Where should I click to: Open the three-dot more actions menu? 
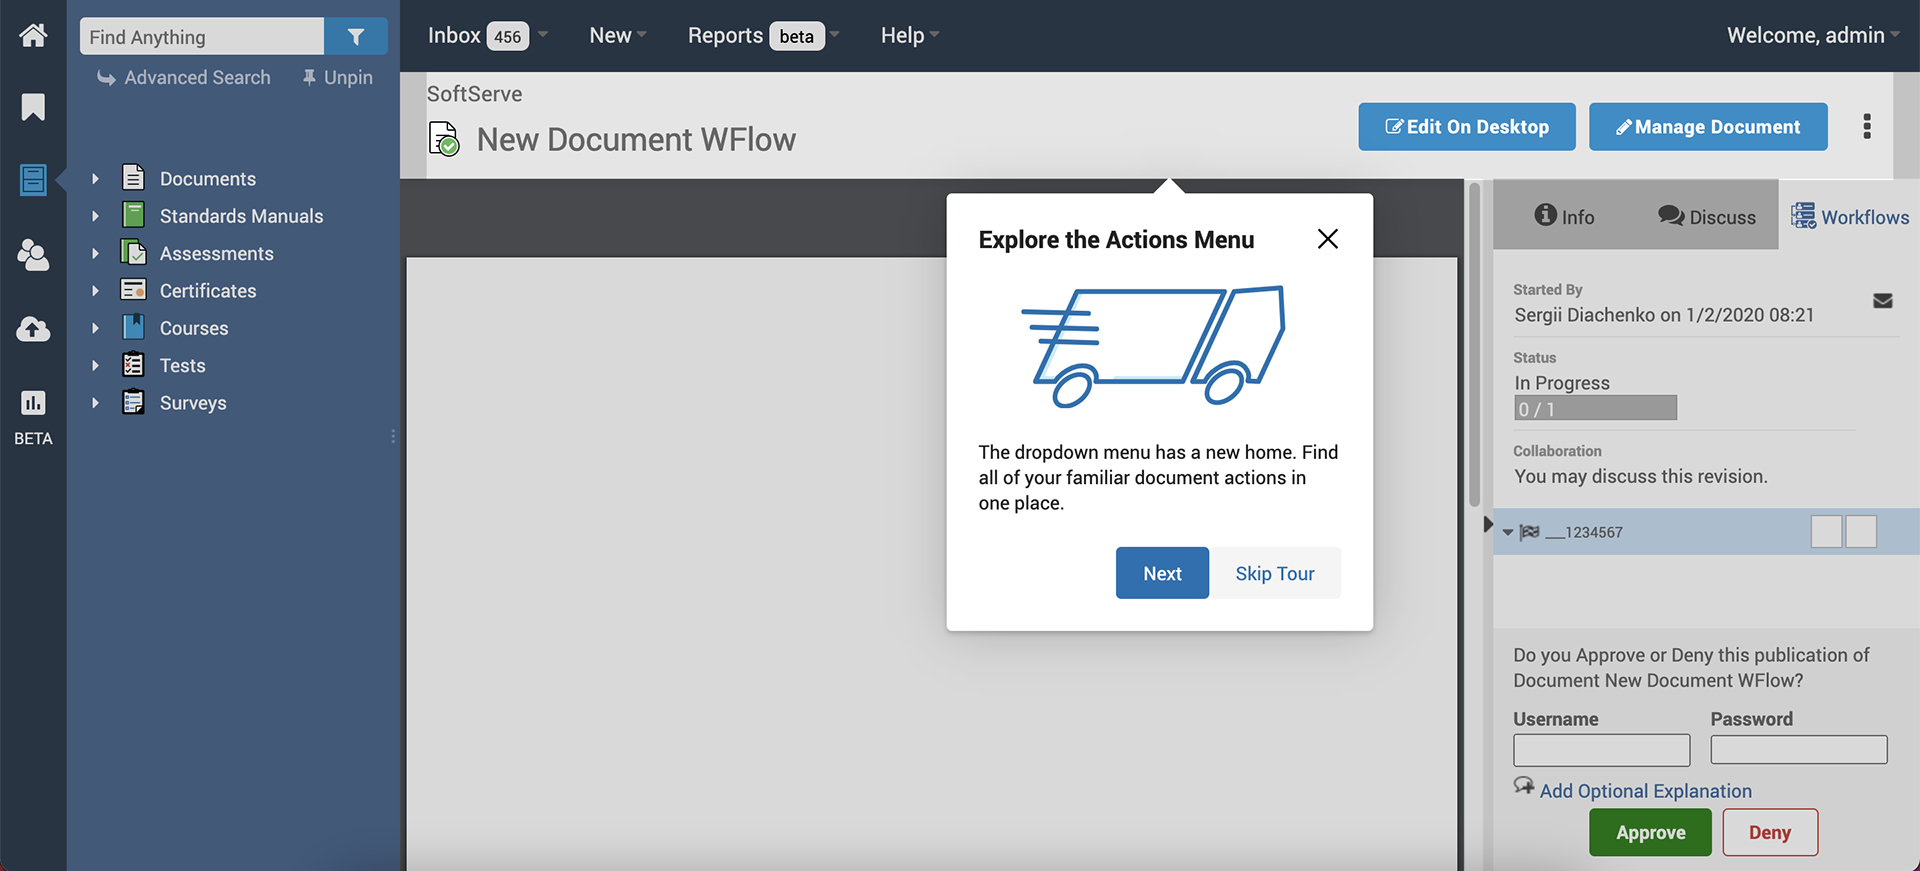[x=1866, y=127]
